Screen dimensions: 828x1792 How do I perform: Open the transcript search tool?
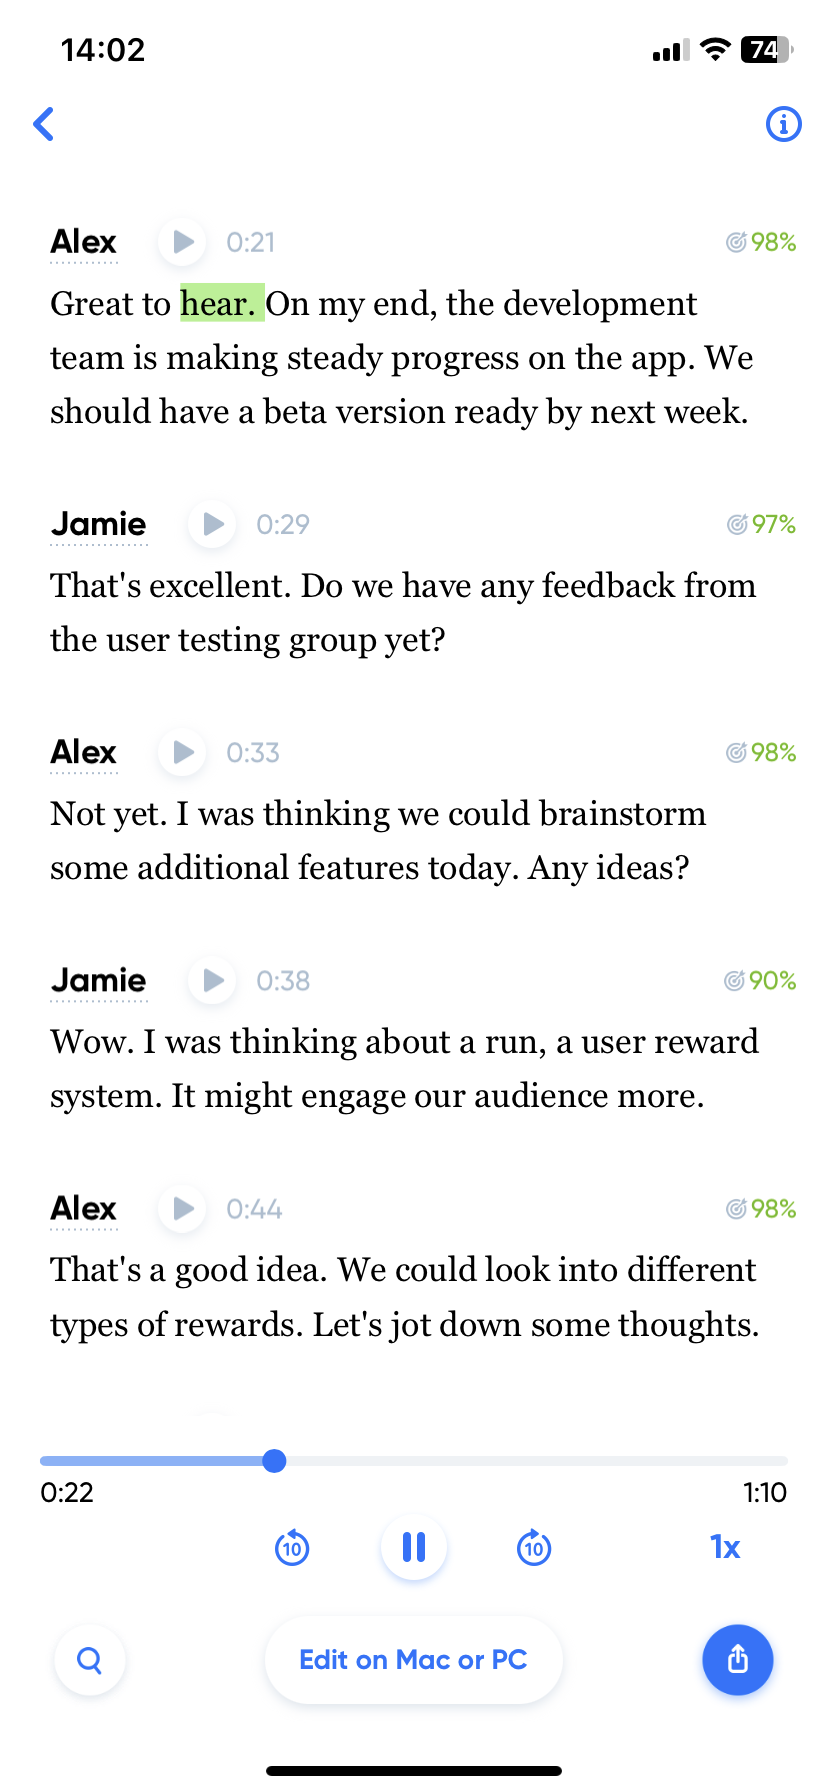click(89, 1659)
